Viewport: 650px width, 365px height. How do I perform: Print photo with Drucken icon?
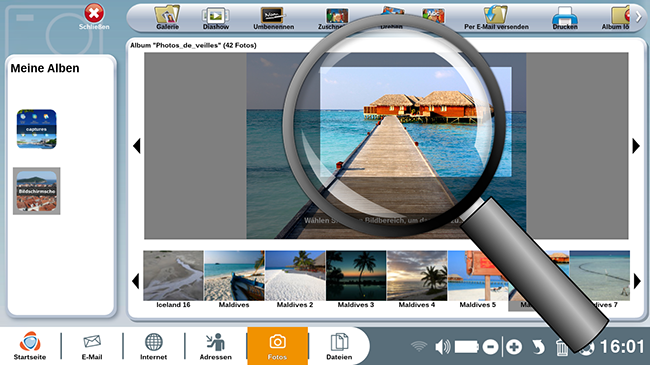(x=565, y=18)
